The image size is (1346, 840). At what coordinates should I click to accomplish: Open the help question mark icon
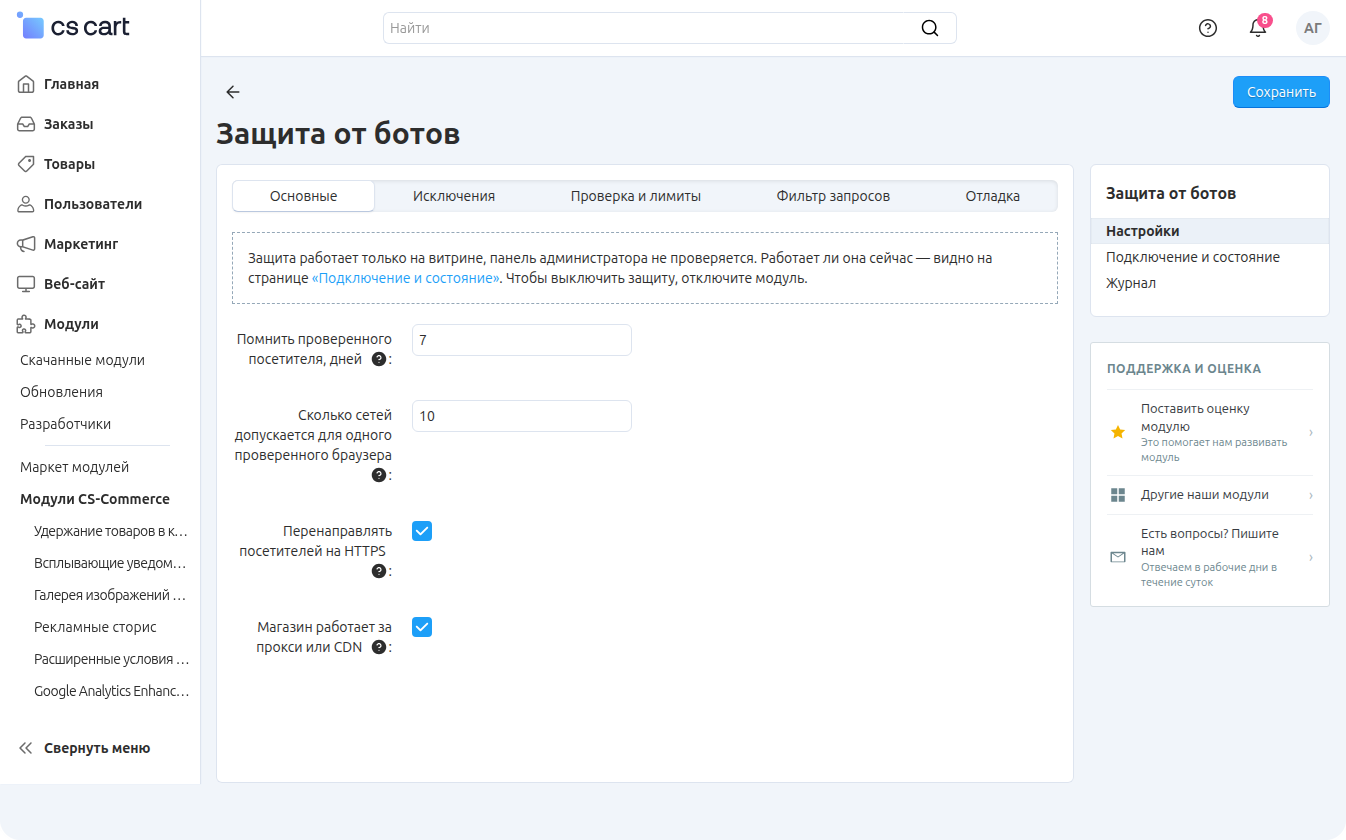click(x=1208, y=28)
